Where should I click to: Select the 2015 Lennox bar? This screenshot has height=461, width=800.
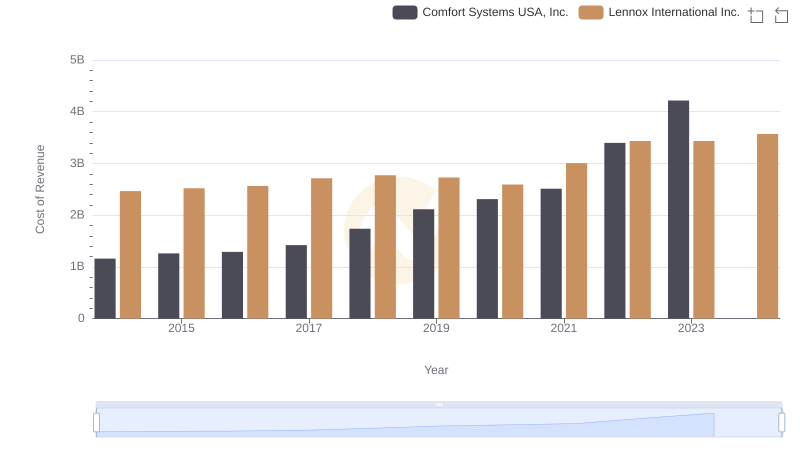[x=194, y=253]
